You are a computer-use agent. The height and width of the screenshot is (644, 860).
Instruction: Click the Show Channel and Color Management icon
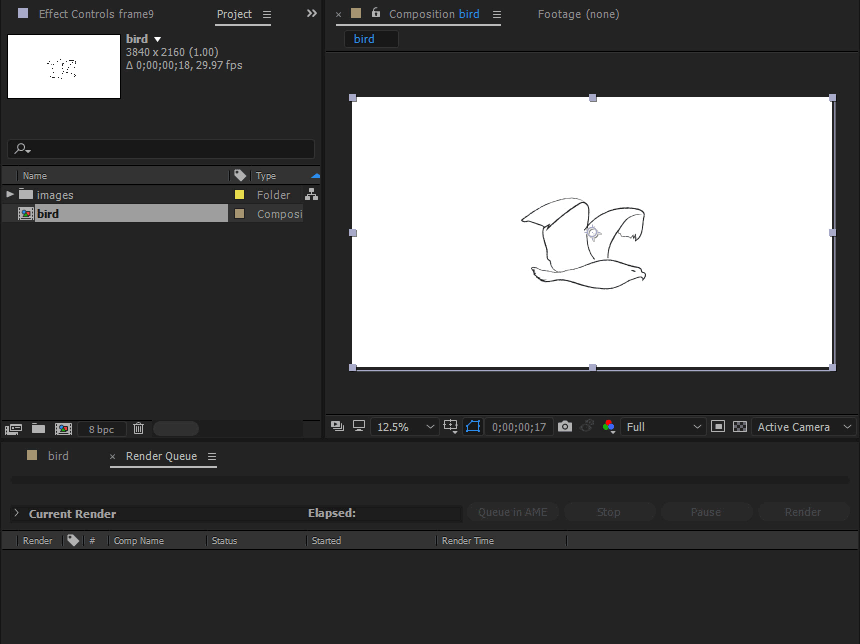point(609,426)
